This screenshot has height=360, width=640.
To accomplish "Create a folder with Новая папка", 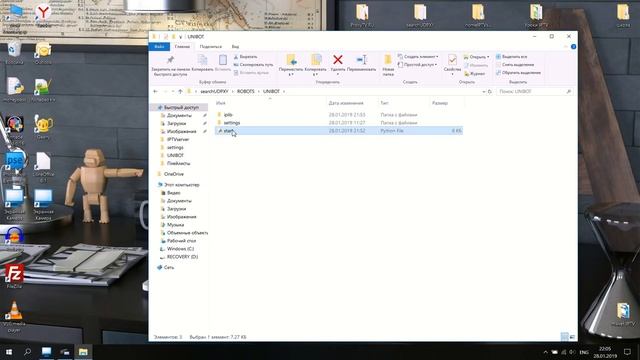I will click(388, 64).
